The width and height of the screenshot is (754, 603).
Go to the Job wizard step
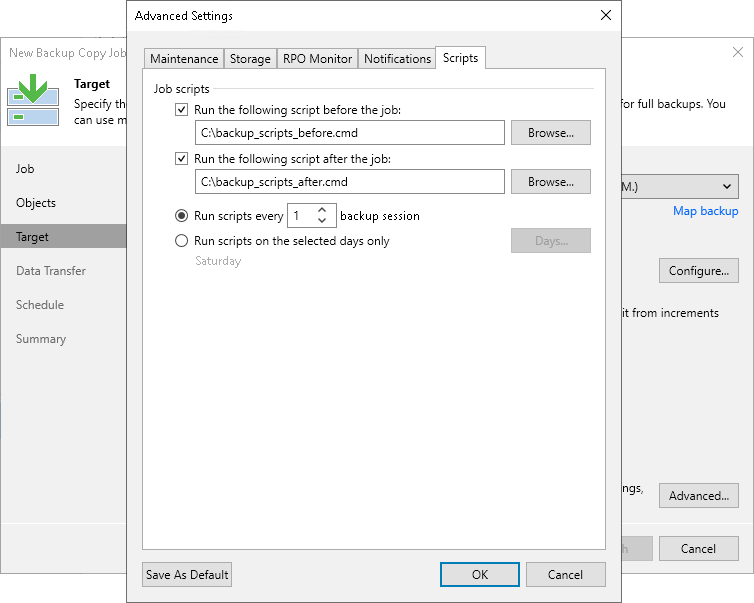(x=25, y=169)
